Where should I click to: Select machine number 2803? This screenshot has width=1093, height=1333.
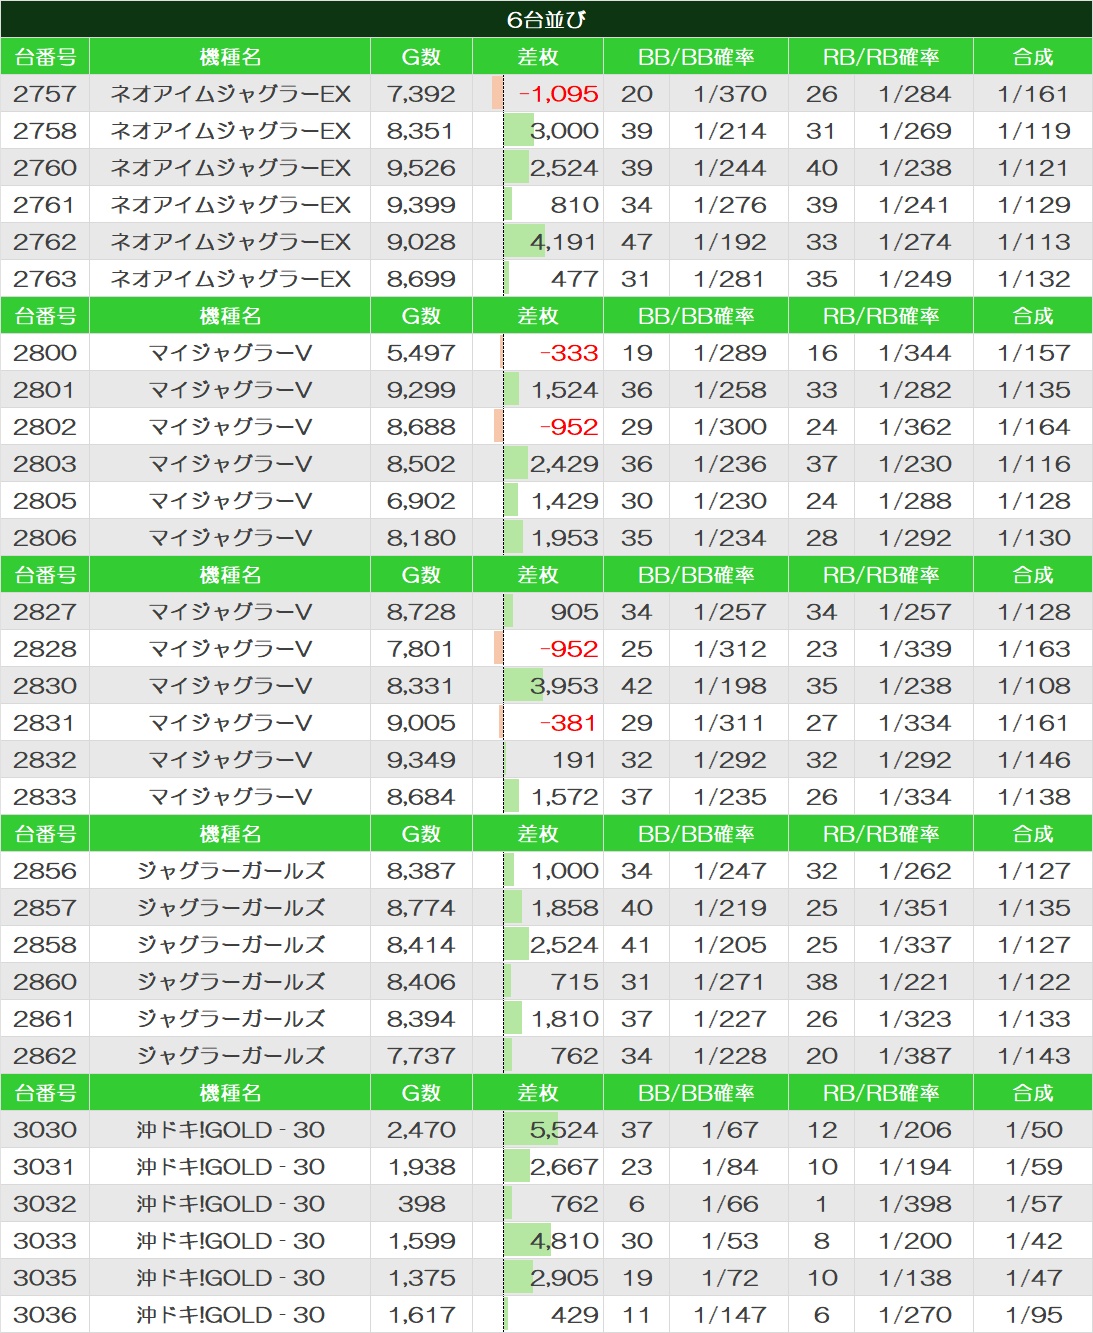45,464
